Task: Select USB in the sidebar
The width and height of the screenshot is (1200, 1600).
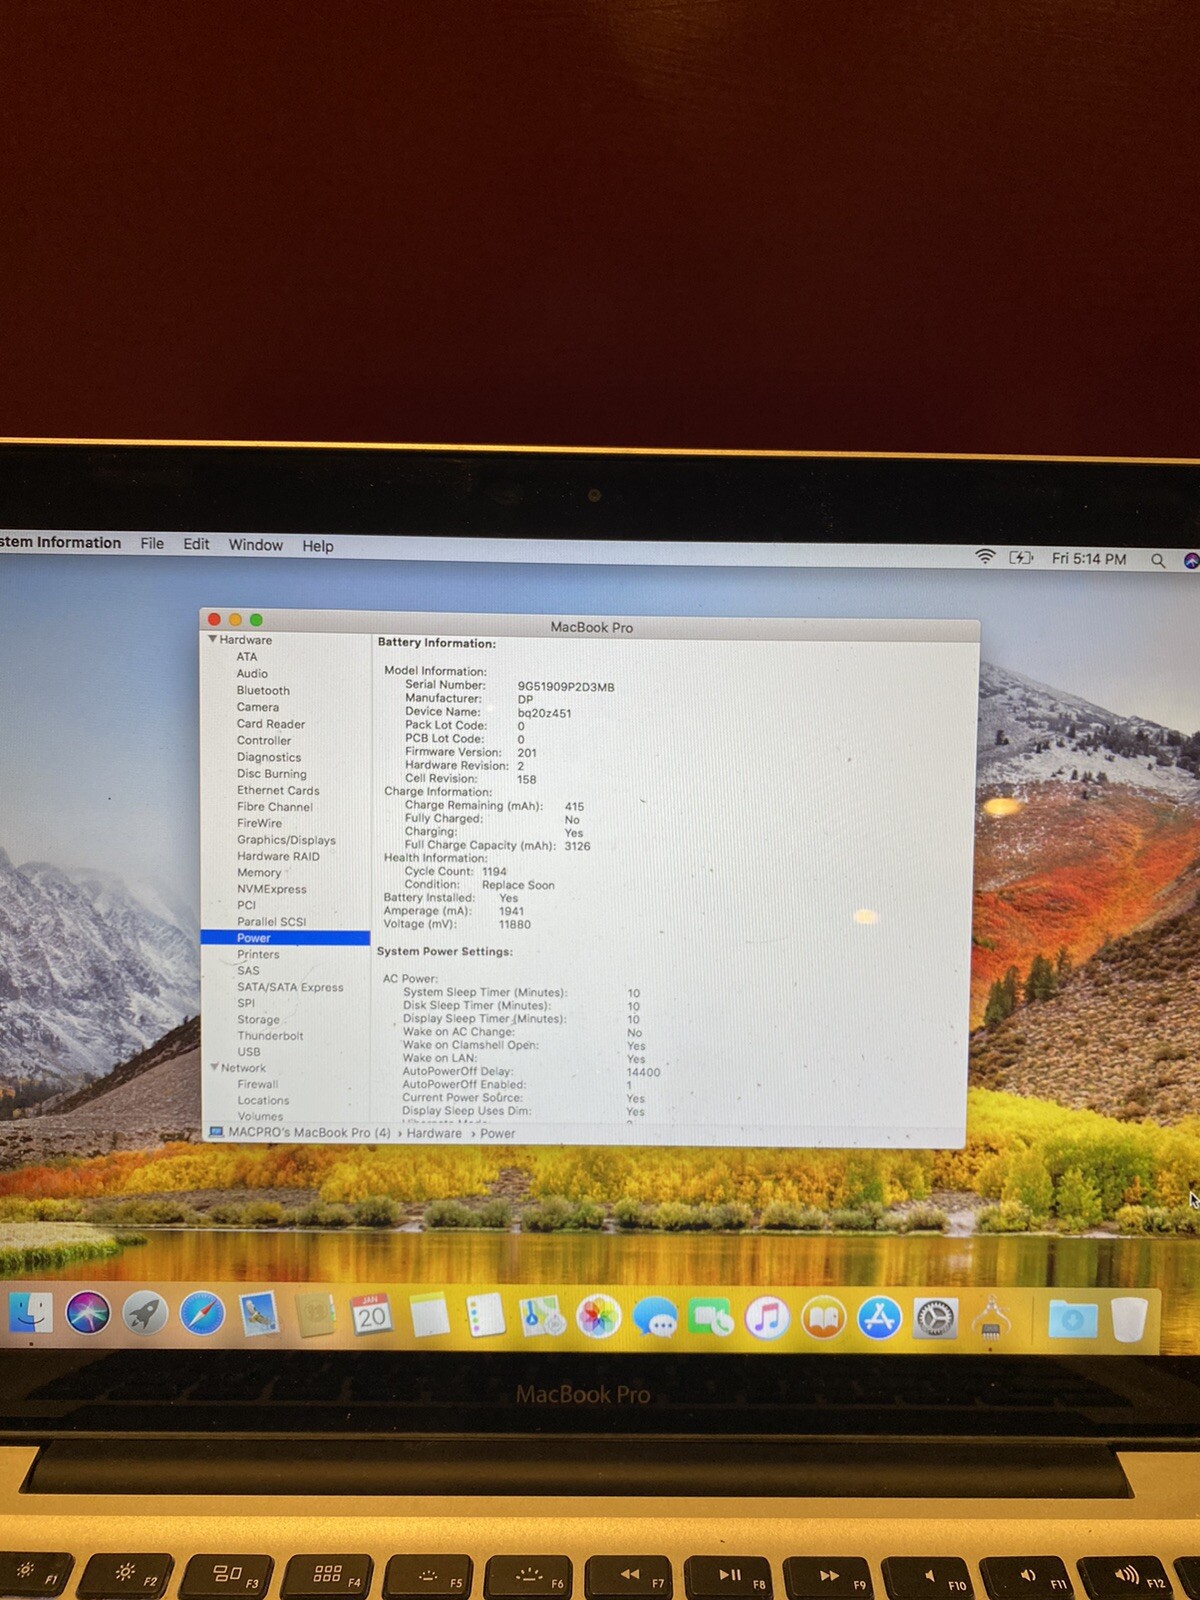Action: 249,1052
